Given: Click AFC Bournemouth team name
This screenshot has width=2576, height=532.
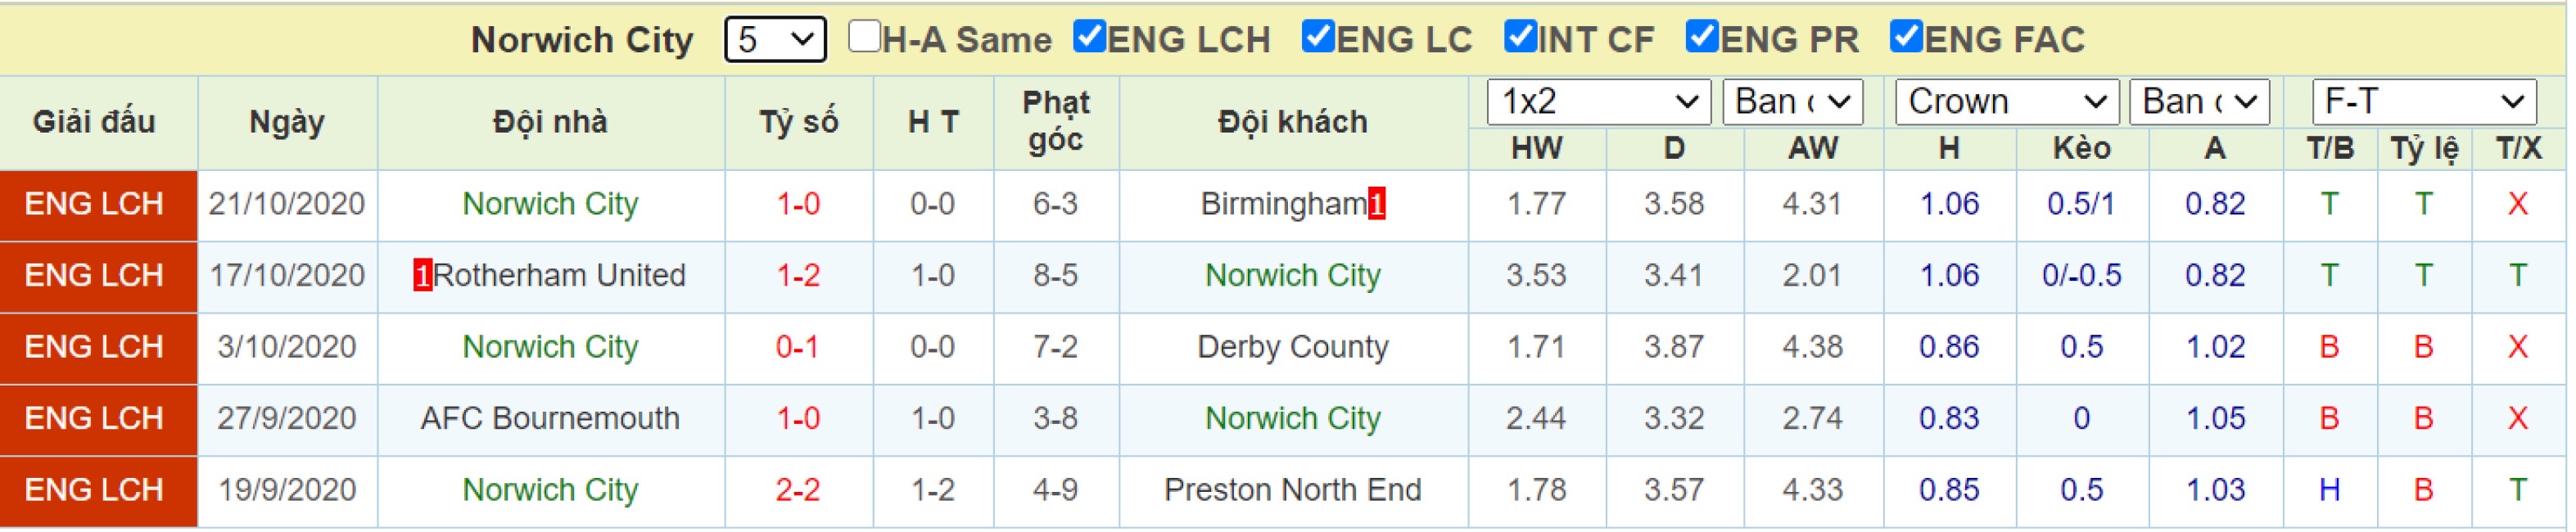Looking at the screenshot, I should click(x=551, y=419).
